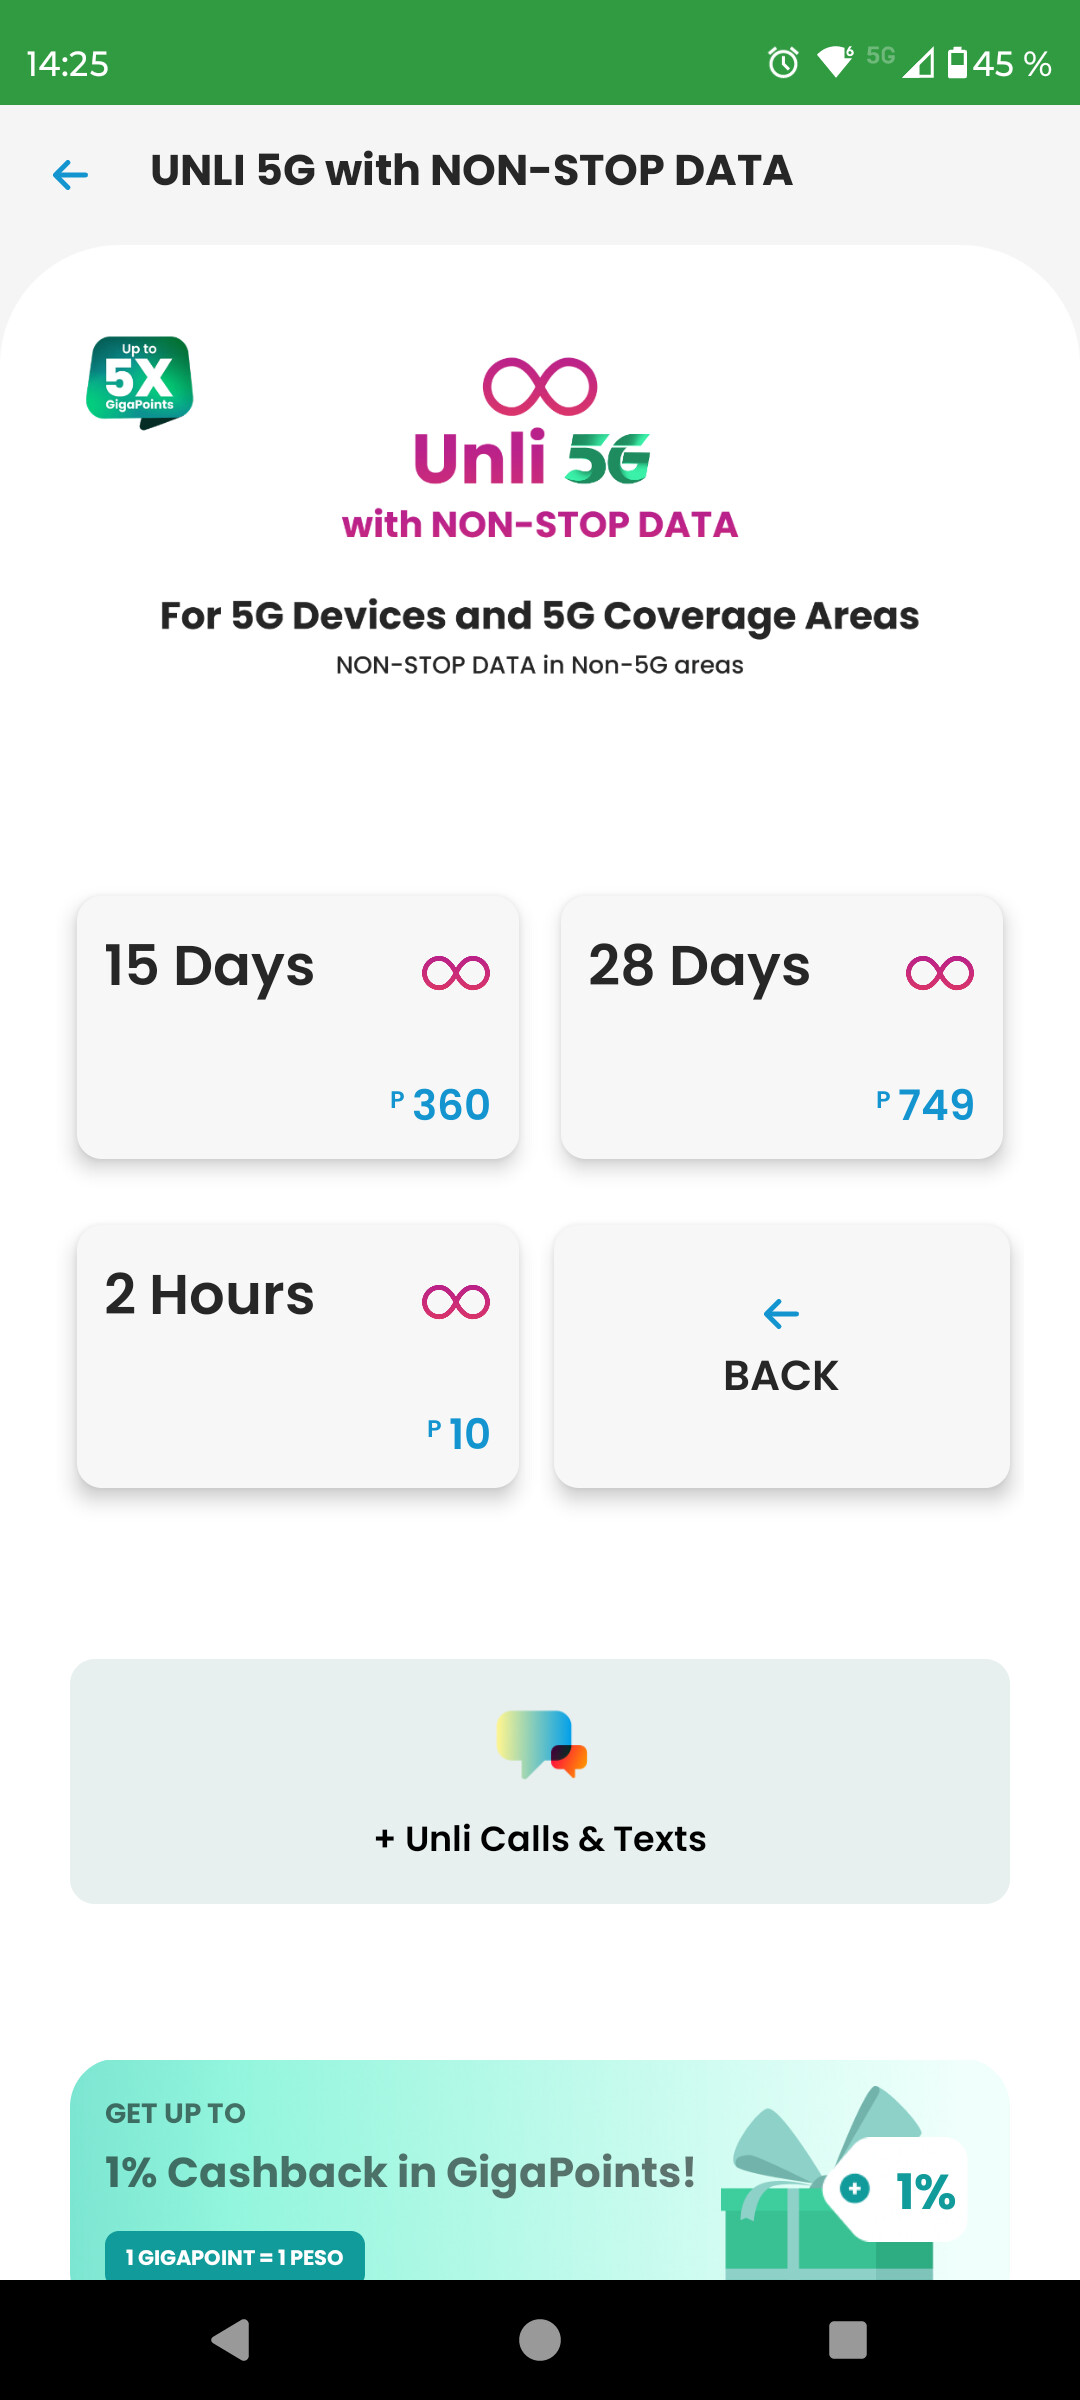Select the 28 Days plan card

tap(782, 1027)
